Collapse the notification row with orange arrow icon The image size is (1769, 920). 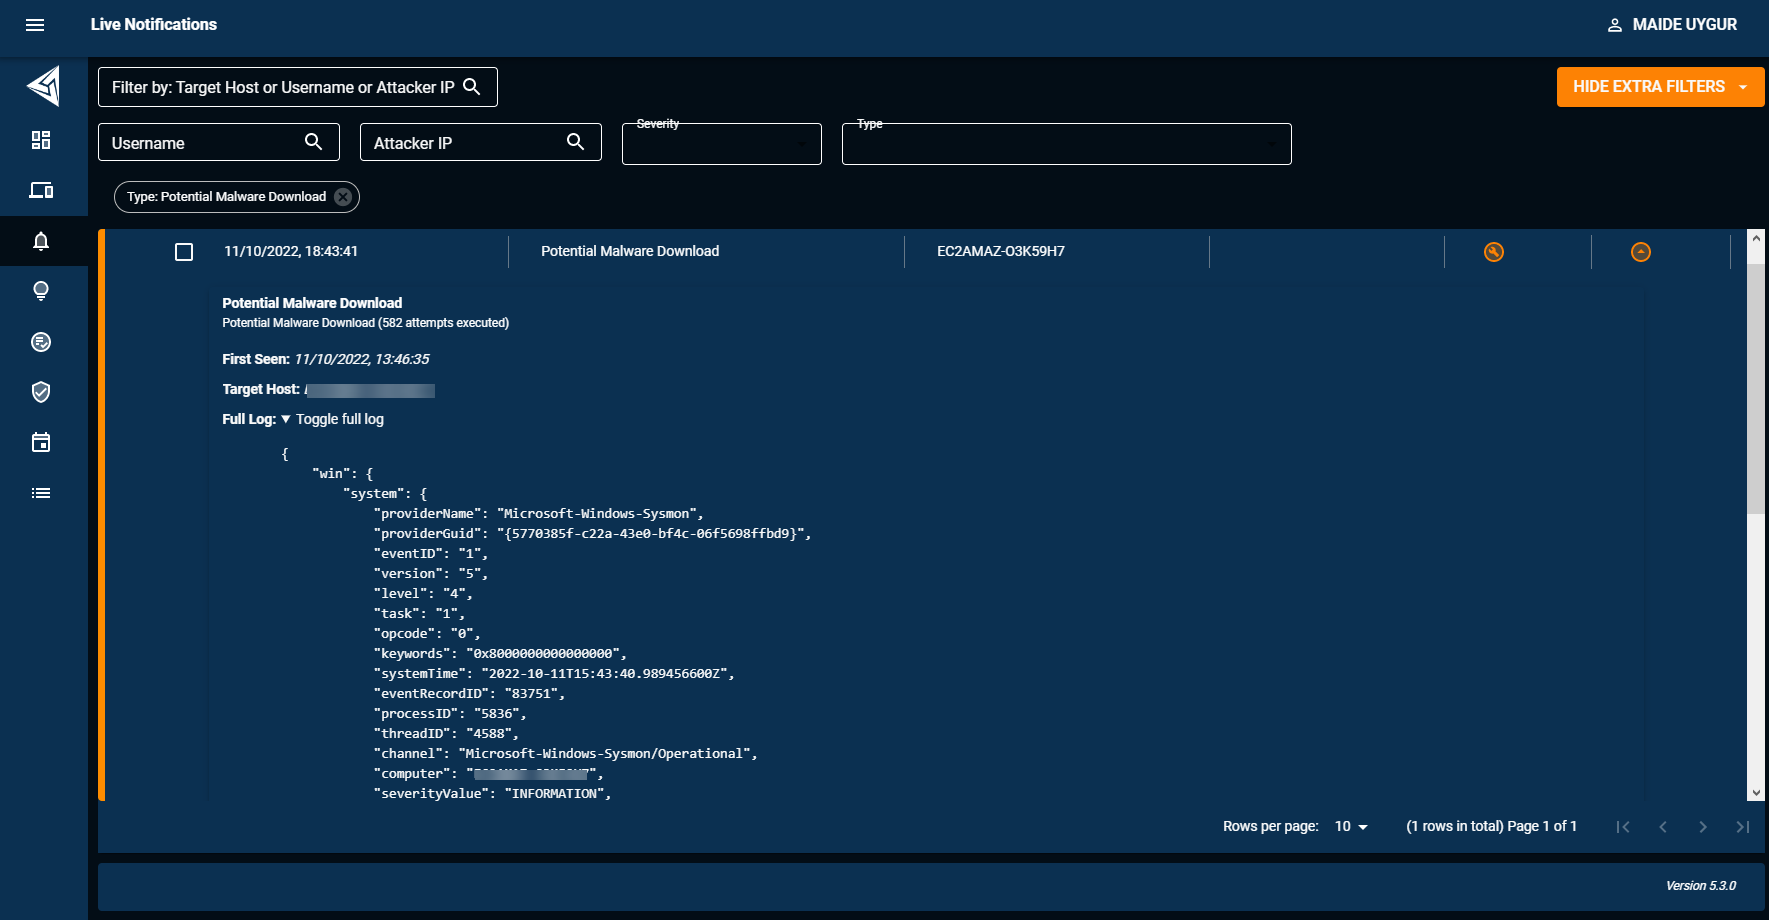click(x=1641, y=252)
